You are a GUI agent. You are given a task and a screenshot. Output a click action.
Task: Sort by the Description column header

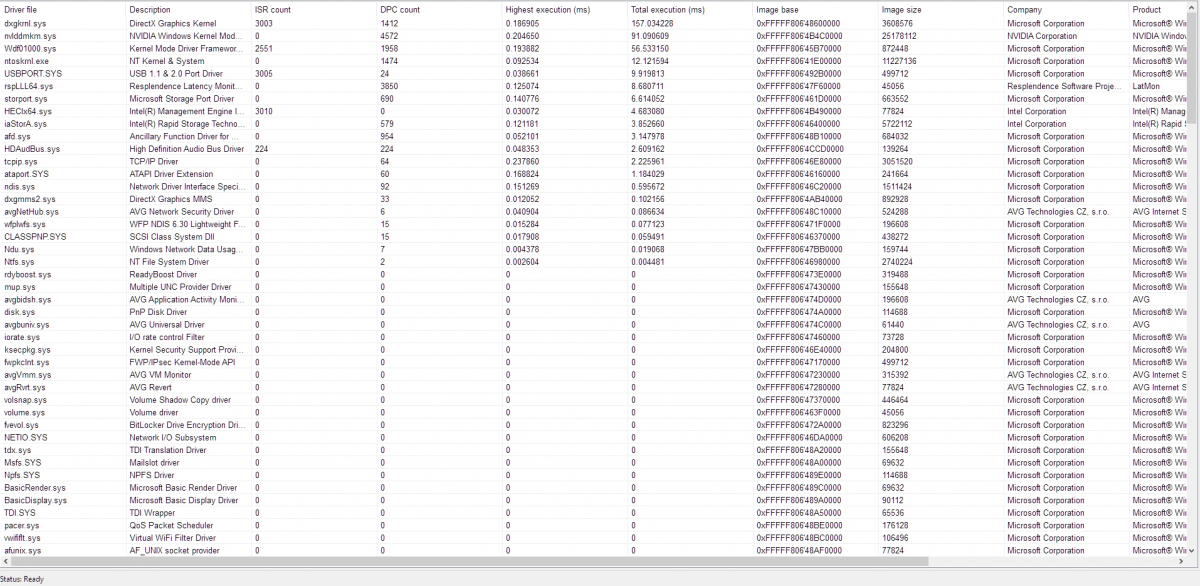(187, 9)
